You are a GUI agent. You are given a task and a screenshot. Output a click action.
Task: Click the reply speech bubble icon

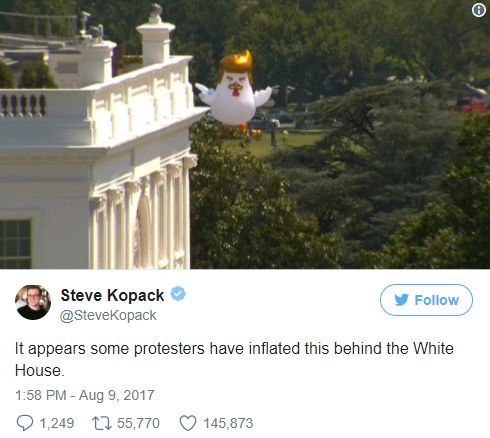pos(25,423)
